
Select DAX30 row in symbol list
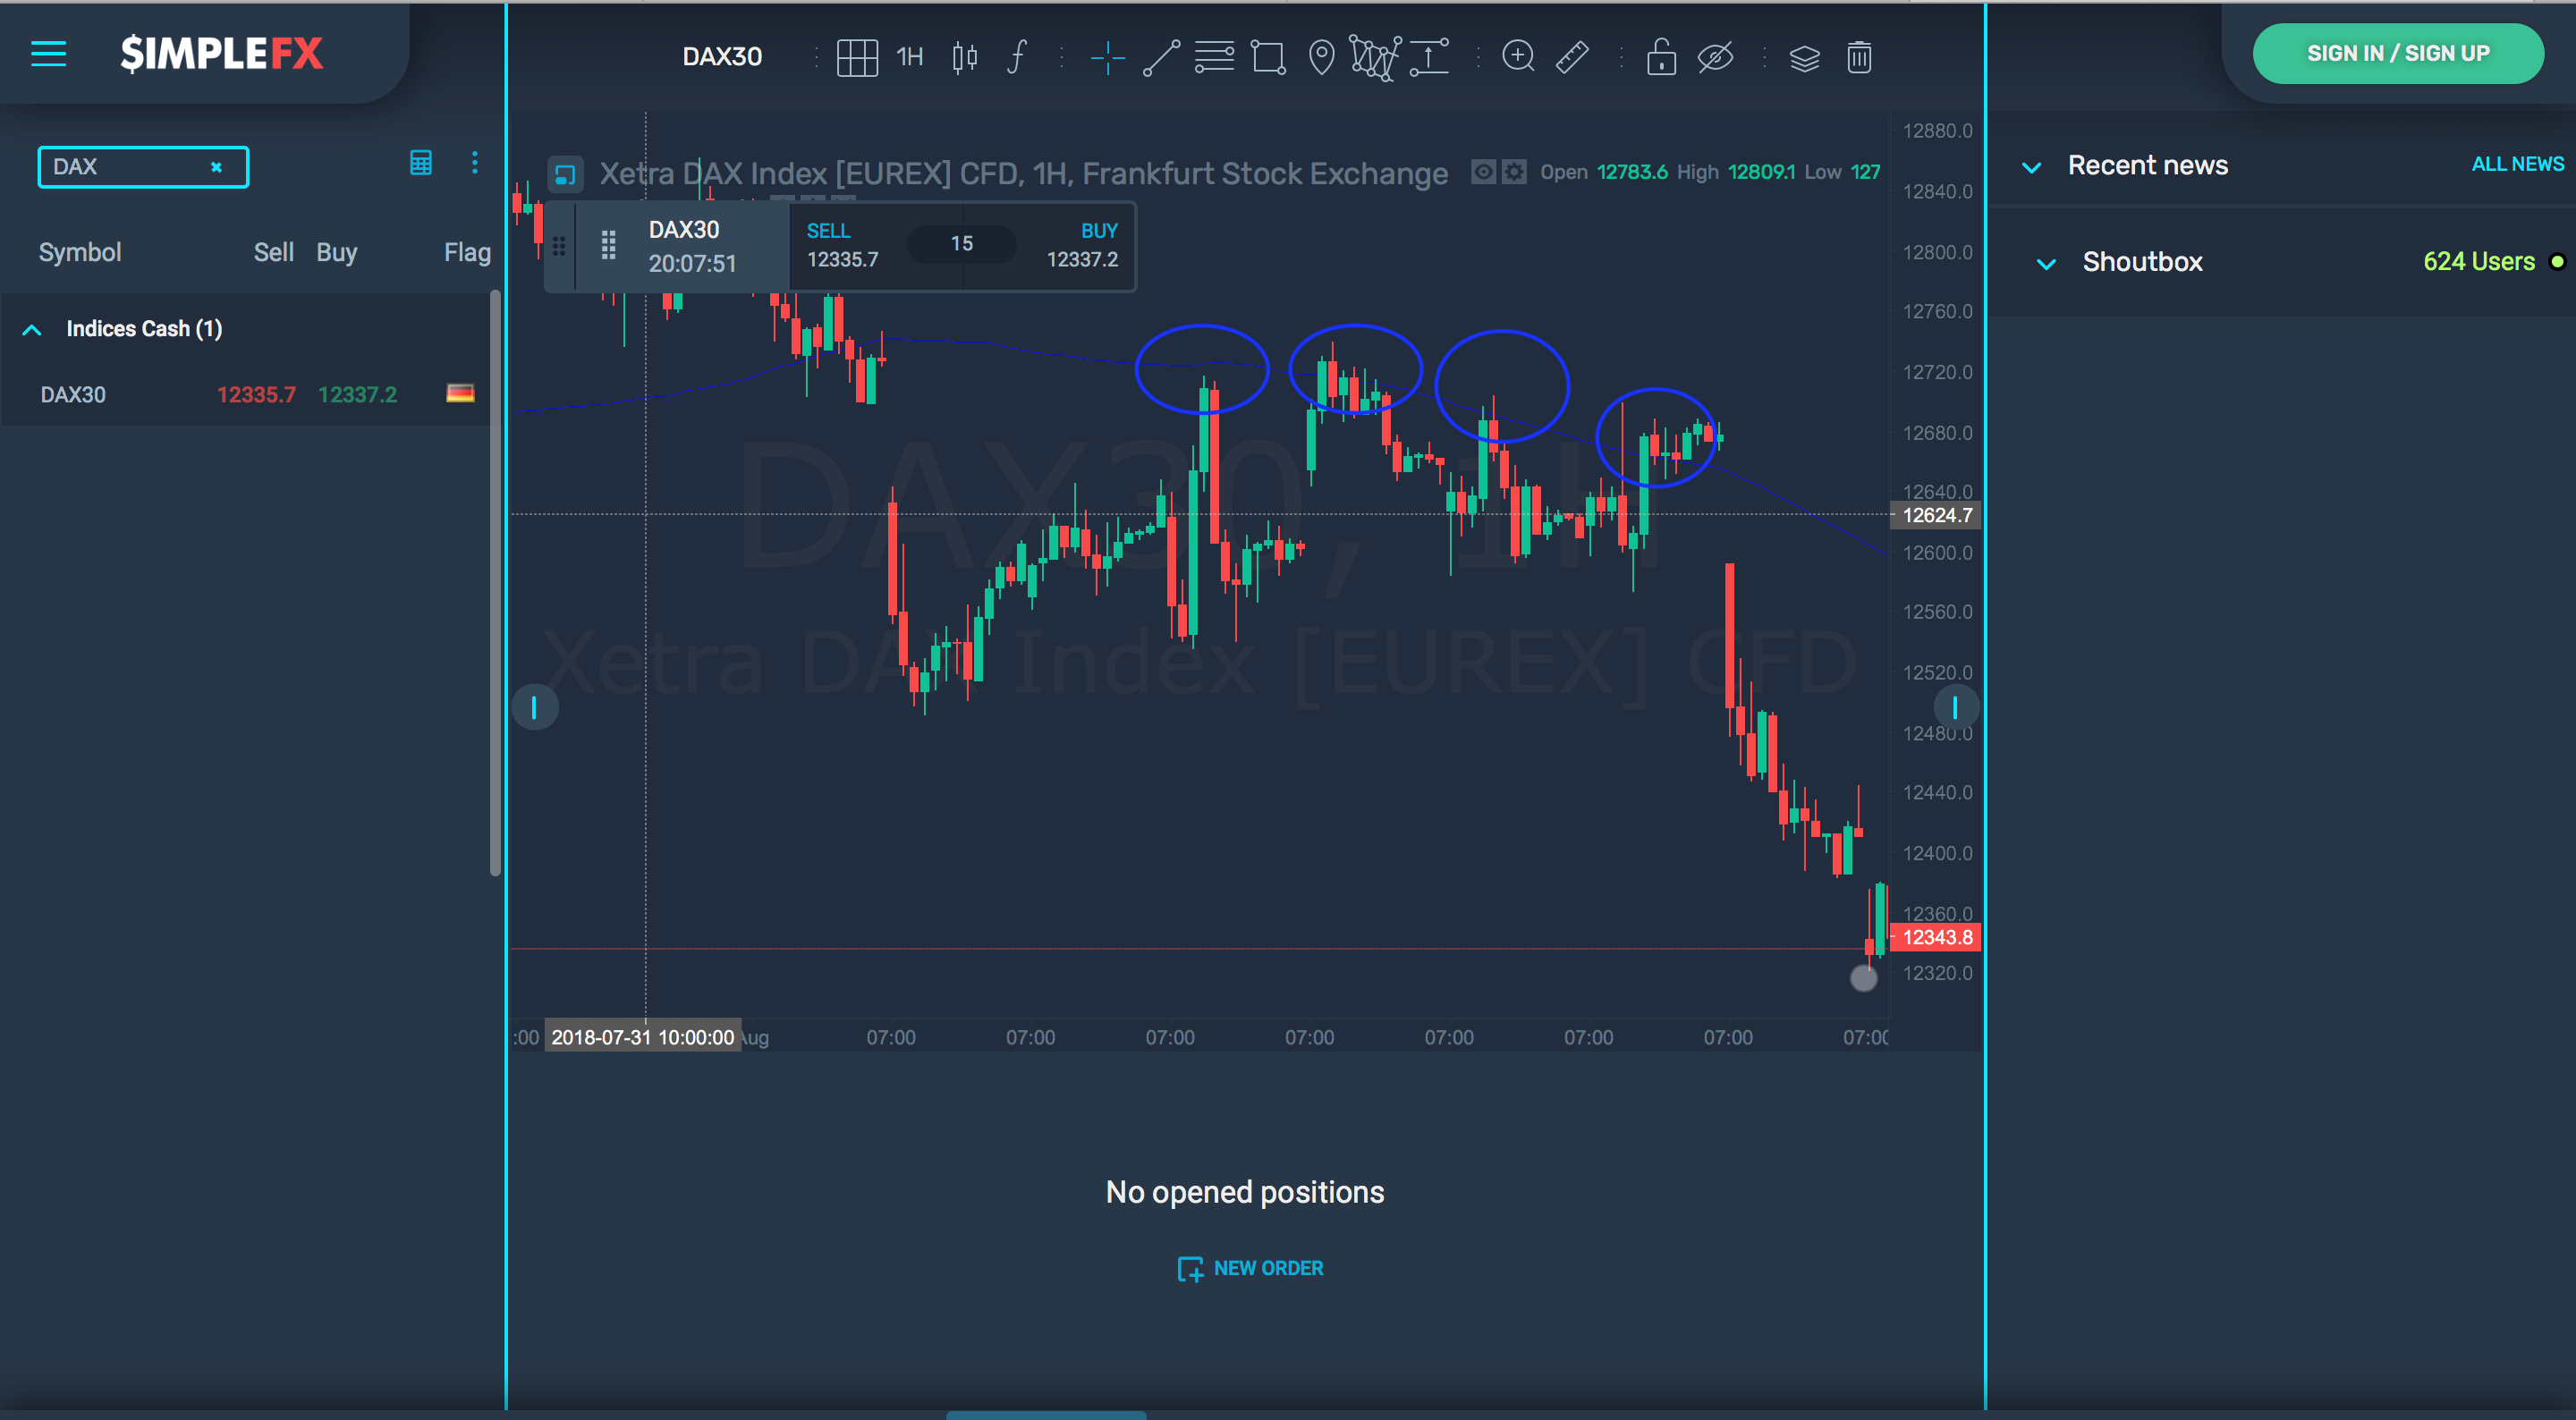pyautogui.click(x=245, y=394)
